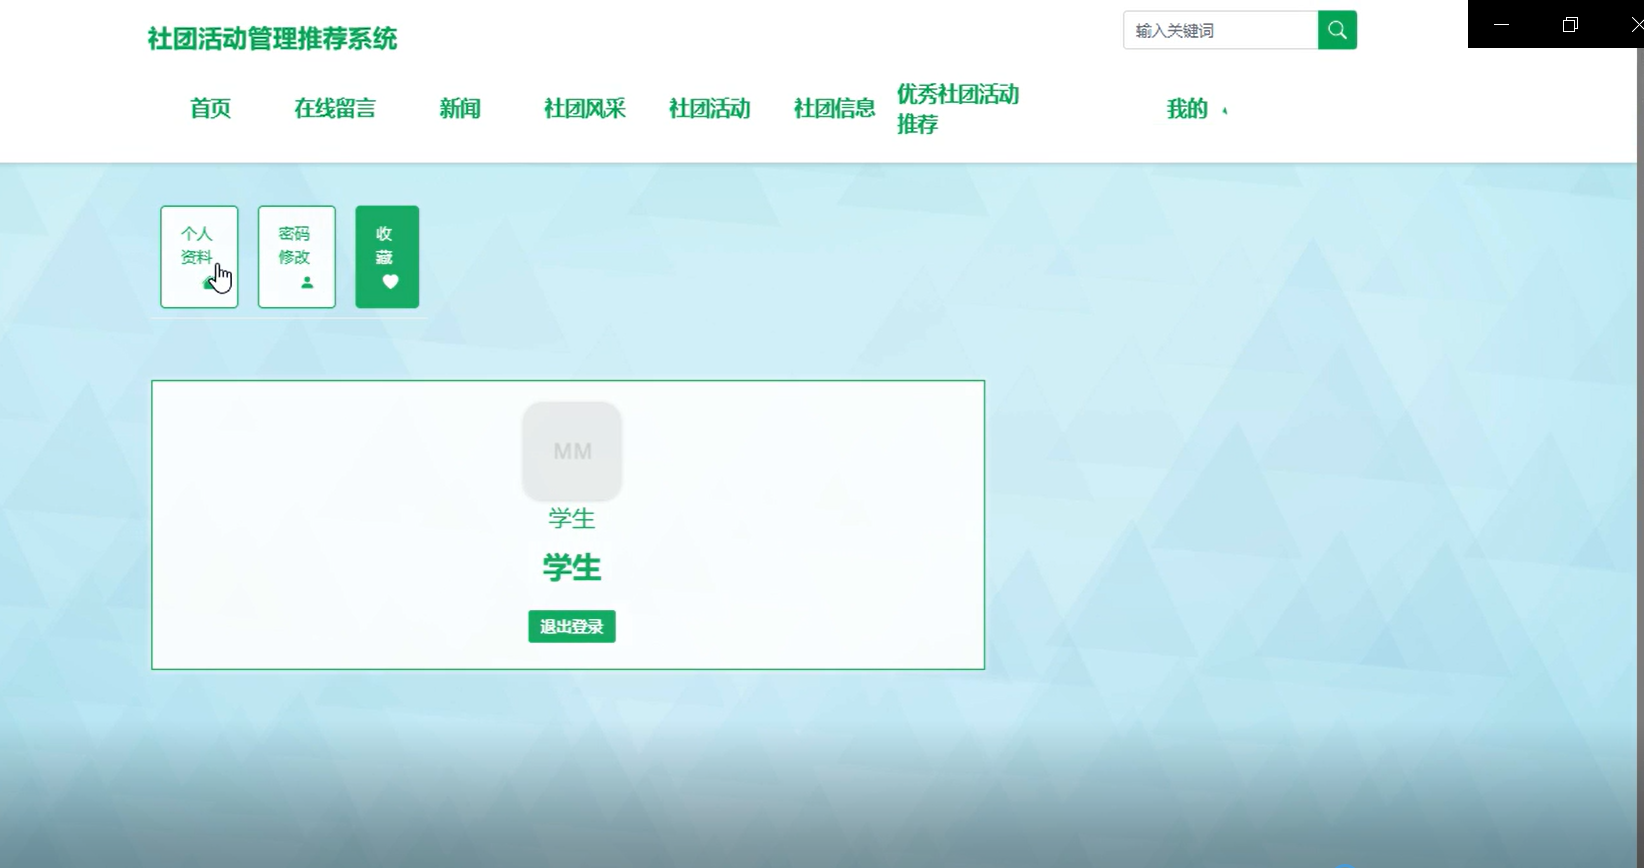Minimize the window

1501,24
